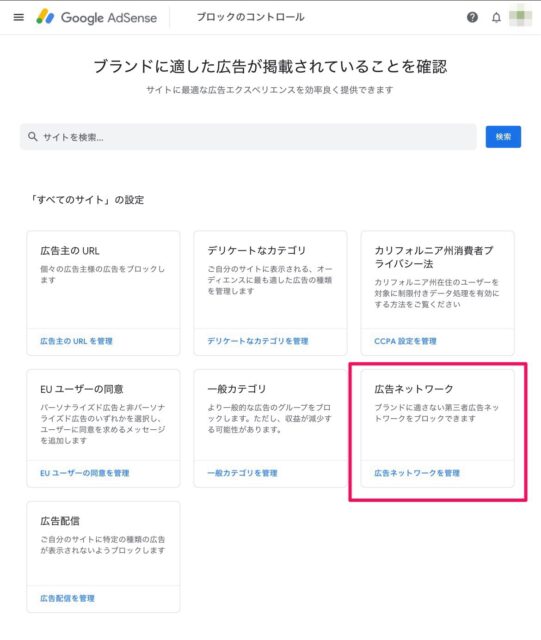The image size is (541, 640).
Task: Open 一般カテゴリを管理 link
Action: pyautogui.click(x=243, y=473)
